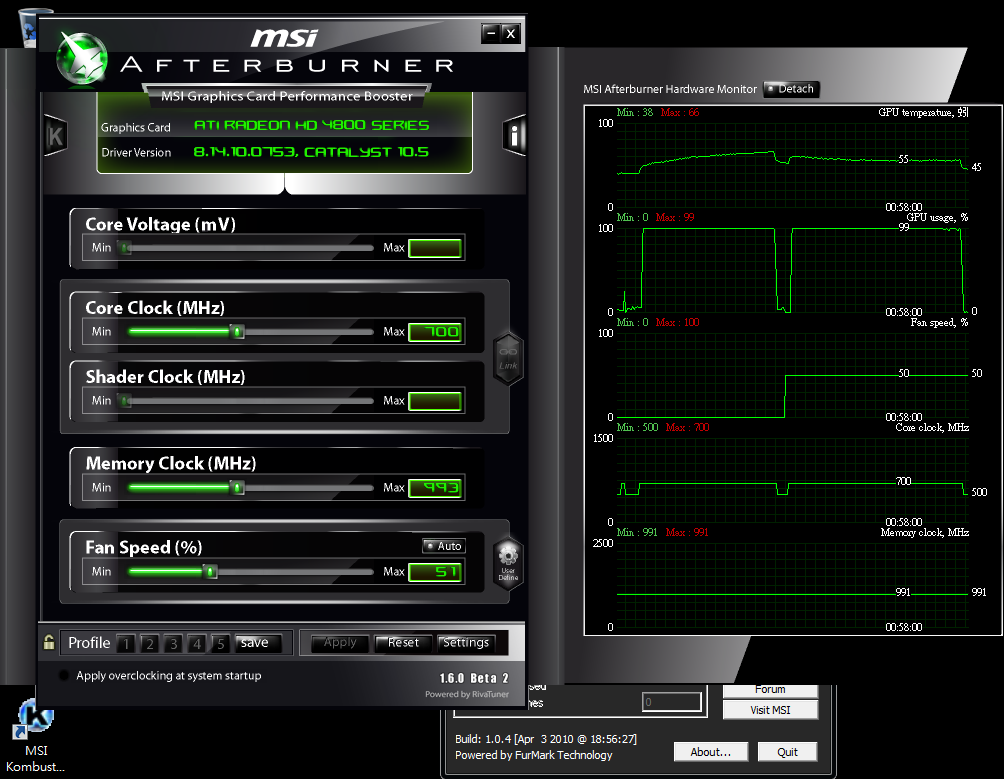Reset the overclocking settings
Screen dimensions: 1004x779
click(403, 643)
